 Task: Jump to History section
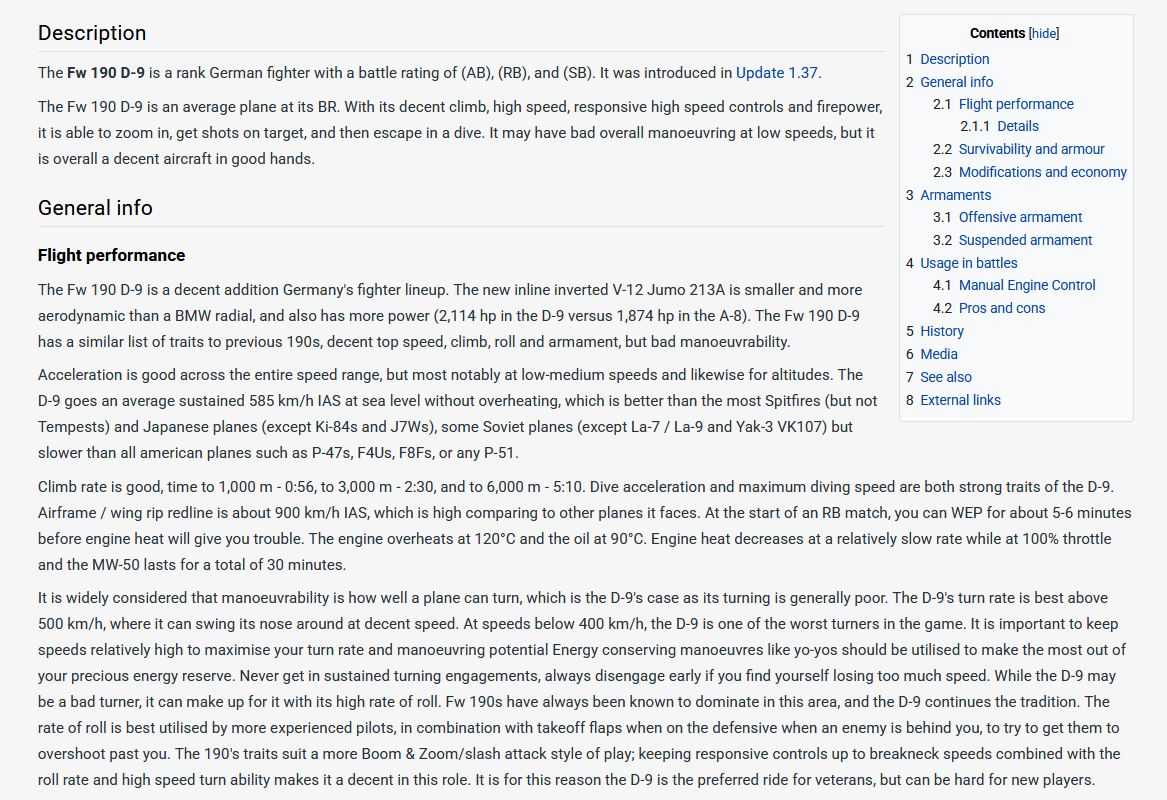click(x=942, y=331)
